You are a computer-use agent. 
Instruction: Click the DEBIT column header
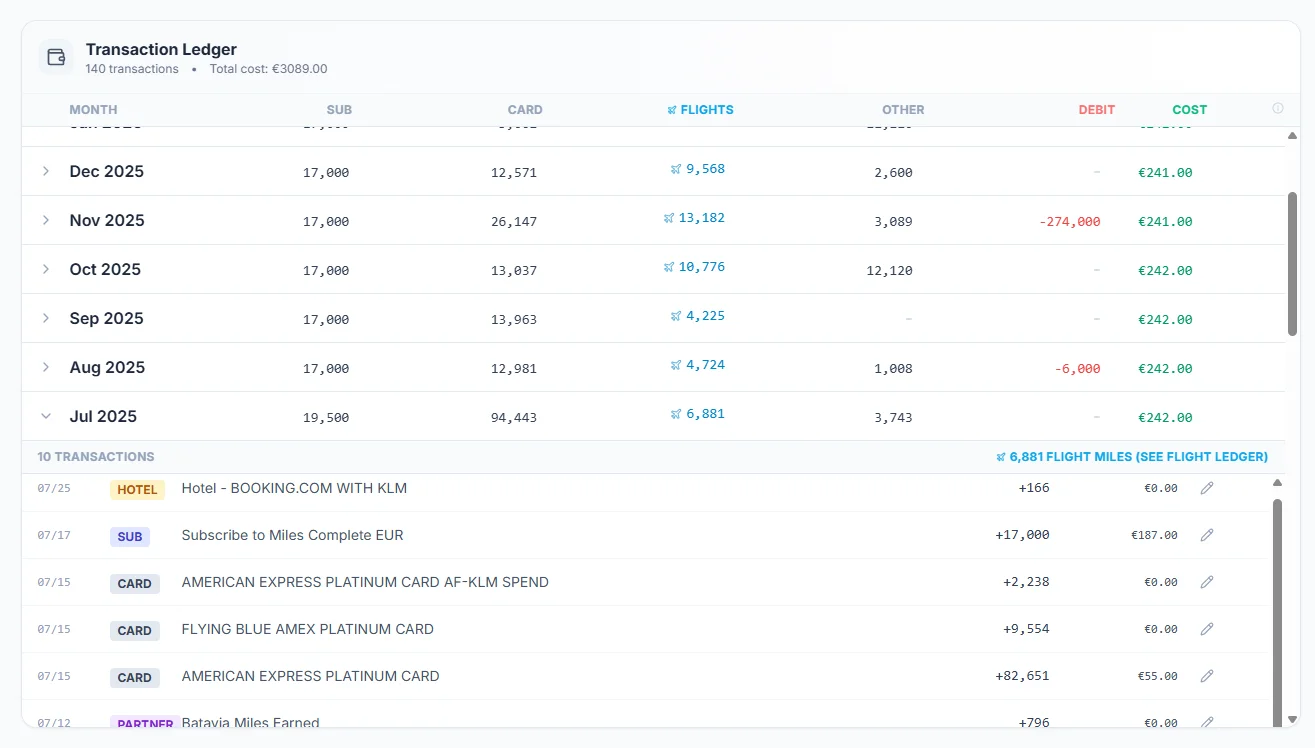[x=1096, y=110]
